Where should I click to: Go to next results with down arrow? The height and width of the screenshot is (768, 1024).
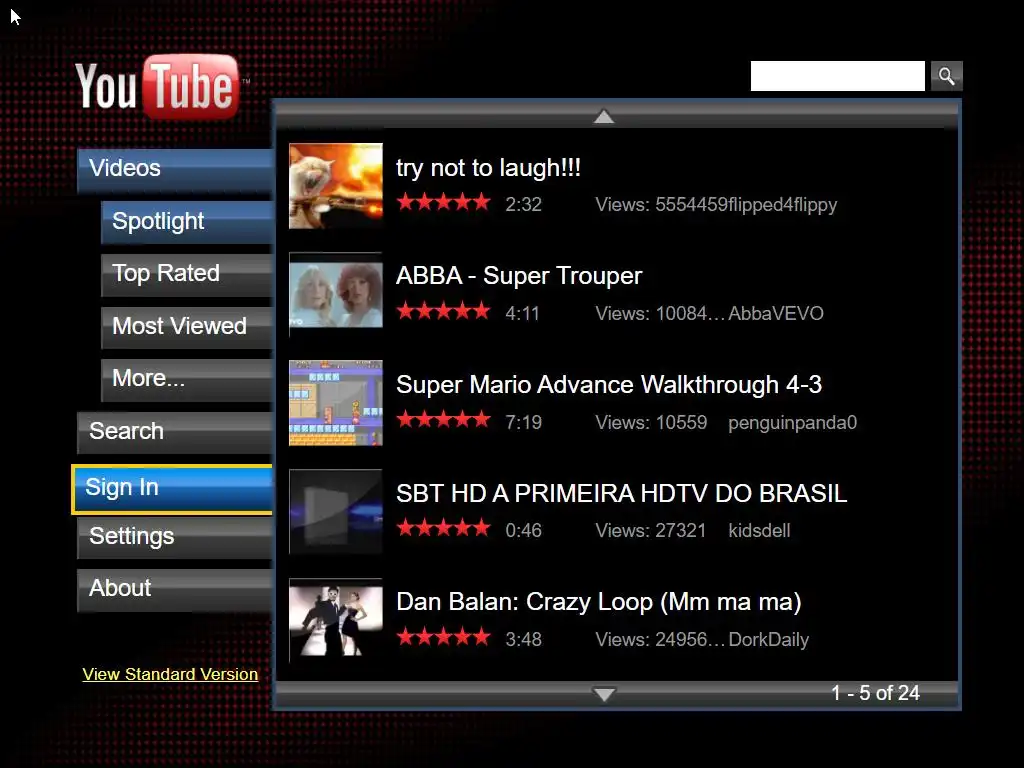(604, 694)
